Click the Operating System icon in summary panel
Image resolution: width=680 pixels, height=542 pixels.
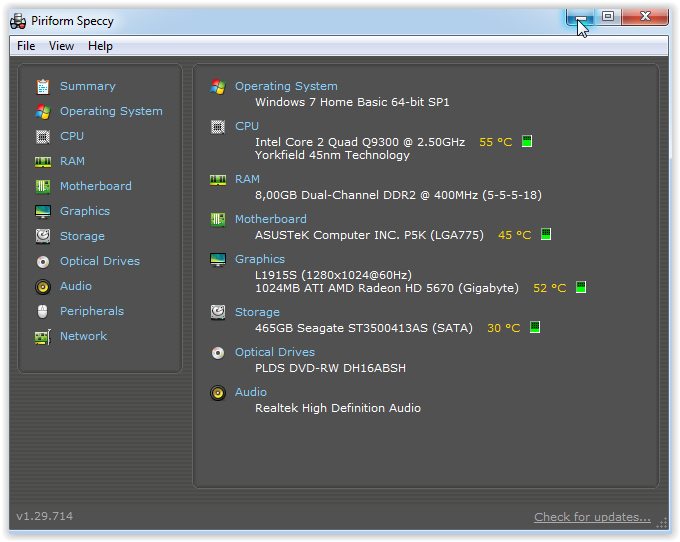pyautogui.click(x=218, y=87)
